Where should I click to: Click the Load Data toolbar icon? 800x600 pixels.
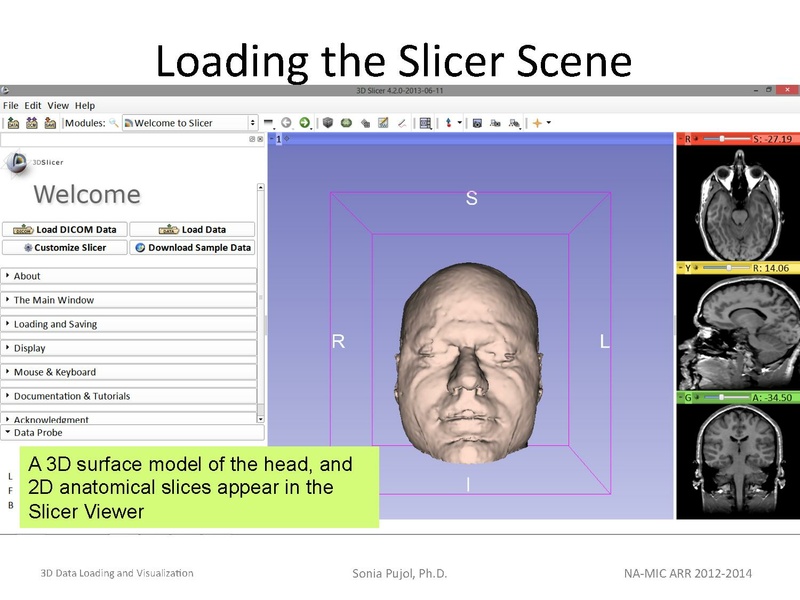coord(13,123)
